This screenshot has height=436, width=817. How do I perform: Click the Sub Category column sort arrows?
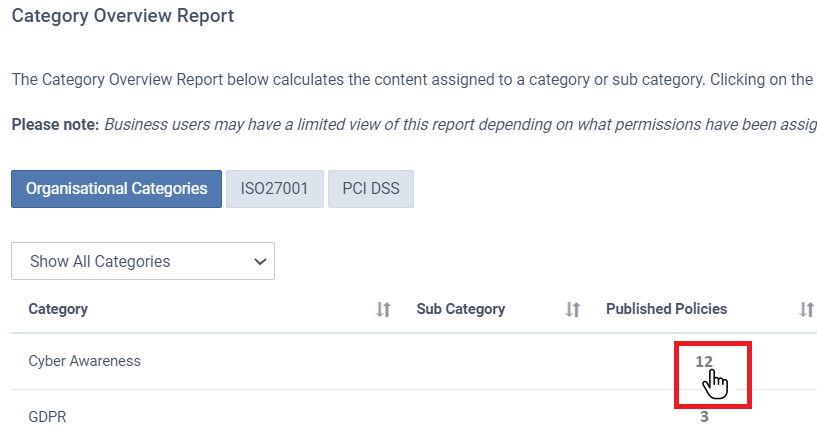(572, 309)
